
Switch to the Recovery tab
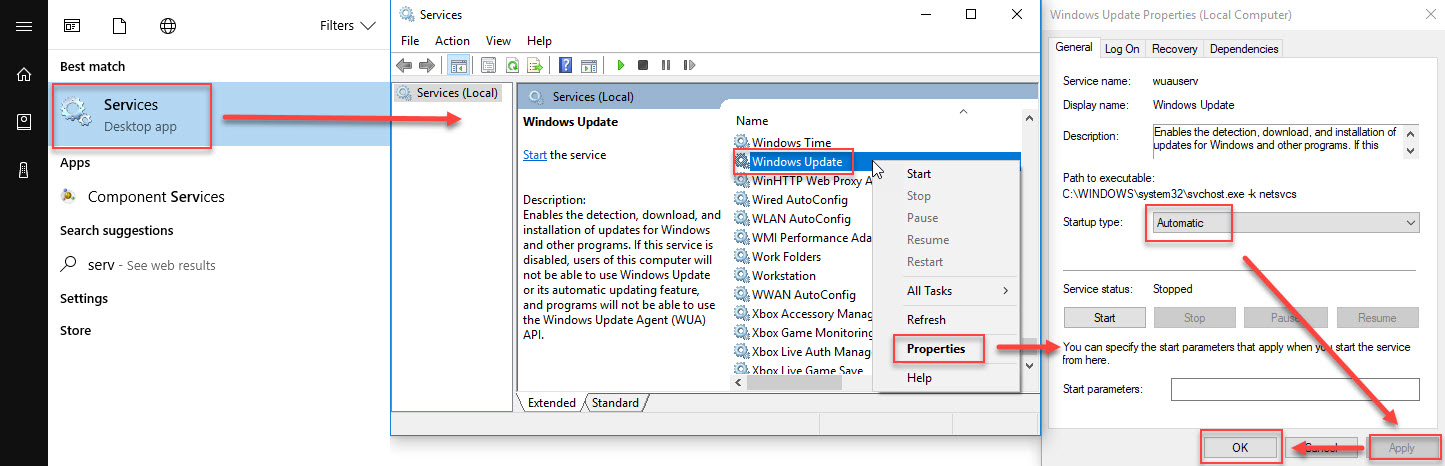tap(1174, 48)
